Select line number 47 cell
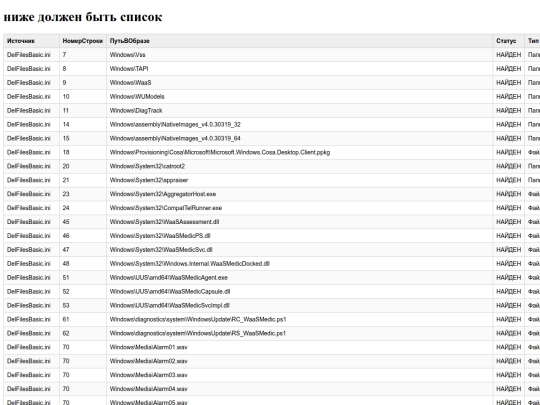This screenshot has height=405, width=540. (83, 250)
